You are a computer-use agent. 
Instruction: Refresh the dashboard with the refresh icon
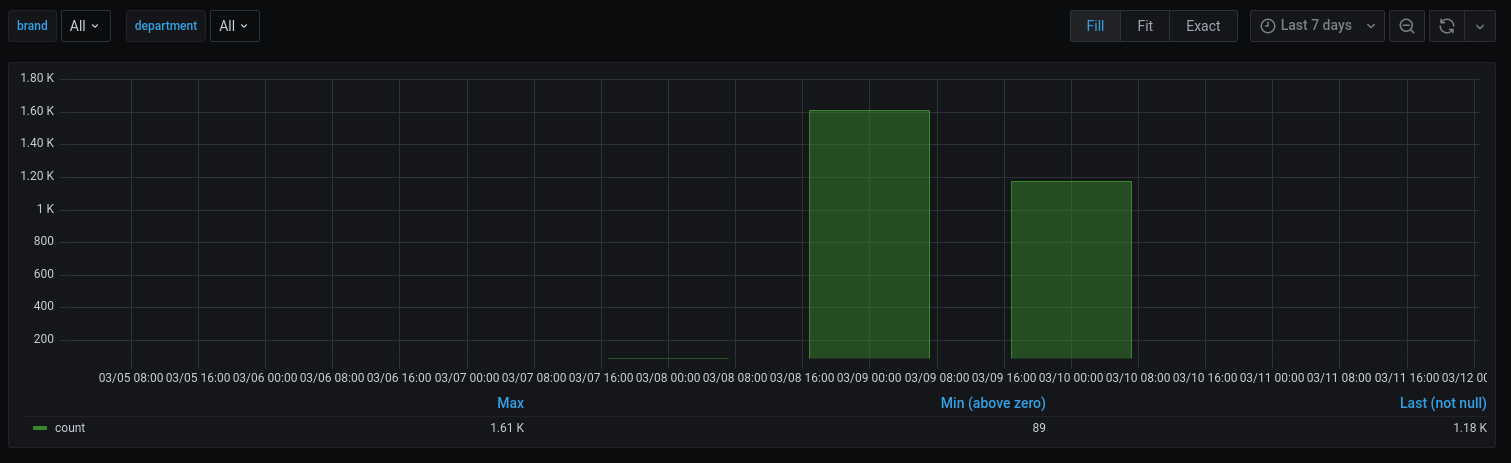pyautogui.click(x=1446, y=26)
